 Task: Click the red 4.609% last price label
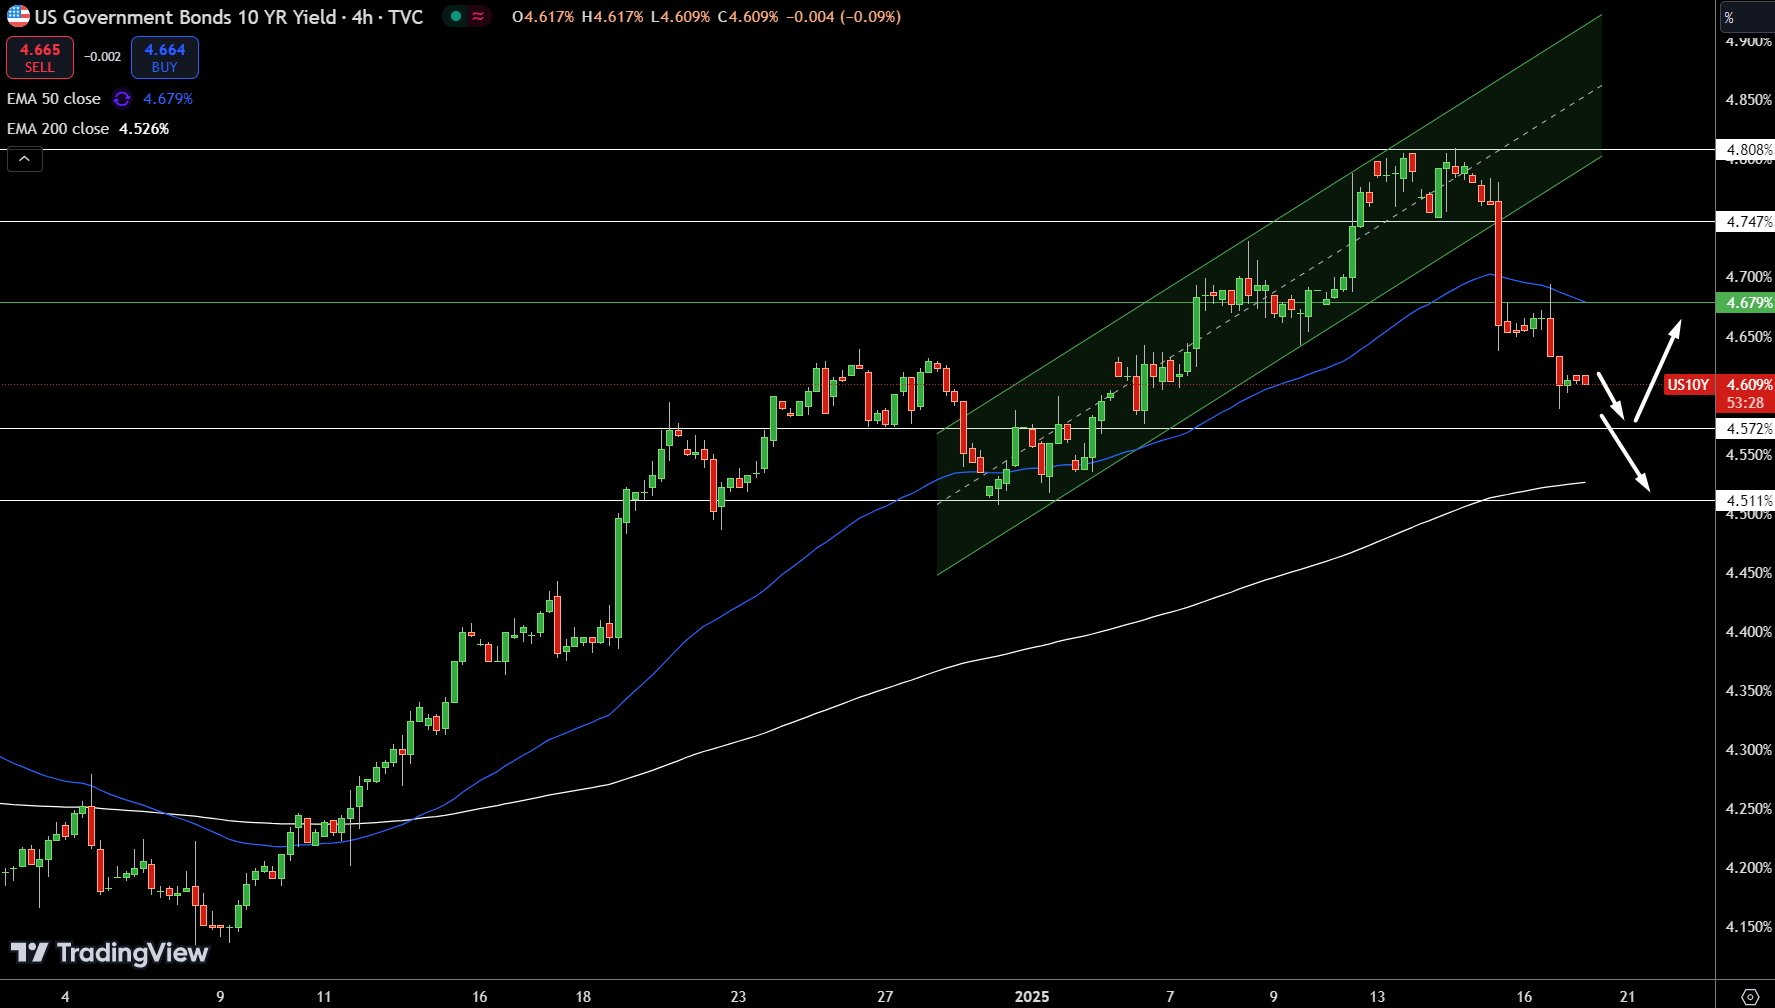point(1748,385)
